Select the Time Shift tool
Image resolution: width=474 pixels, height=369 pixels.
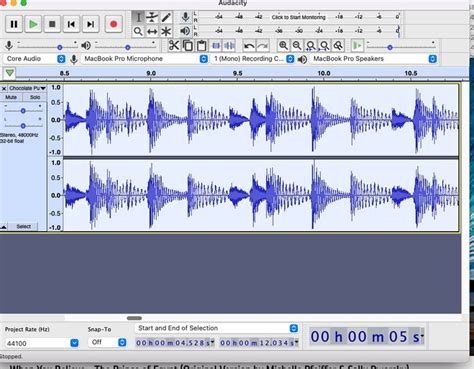coord(152,32)
